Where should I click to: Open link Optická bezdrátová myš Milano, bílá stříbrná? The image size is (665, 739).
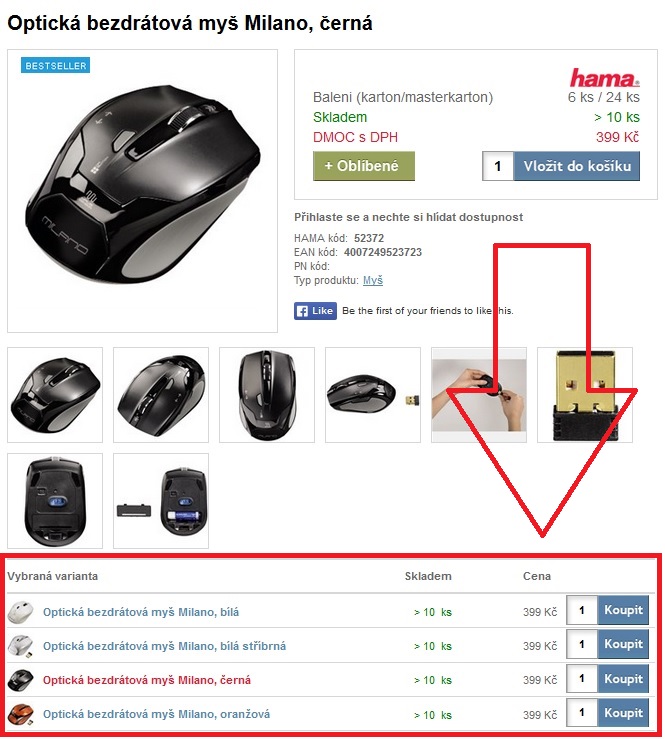(x=164, y=646)
